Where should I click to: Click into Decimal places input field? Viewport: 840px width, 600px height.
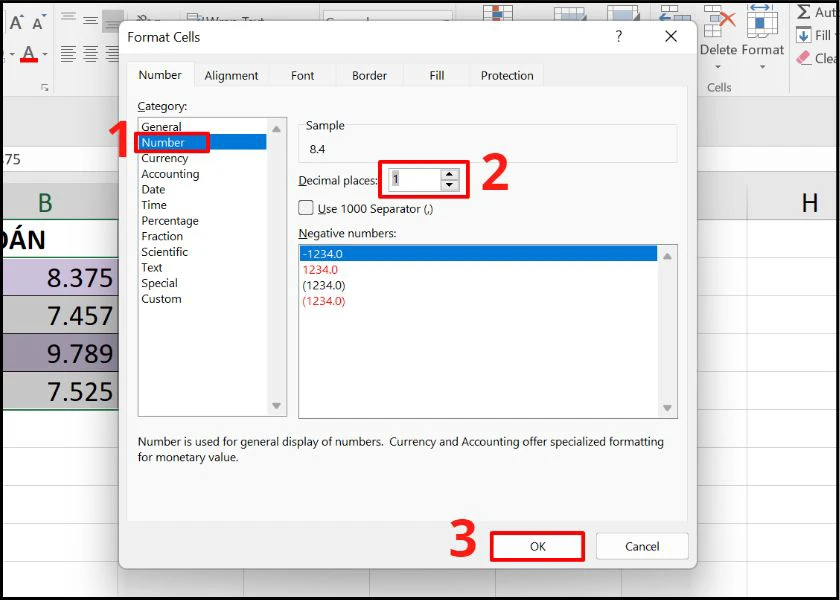416,179
